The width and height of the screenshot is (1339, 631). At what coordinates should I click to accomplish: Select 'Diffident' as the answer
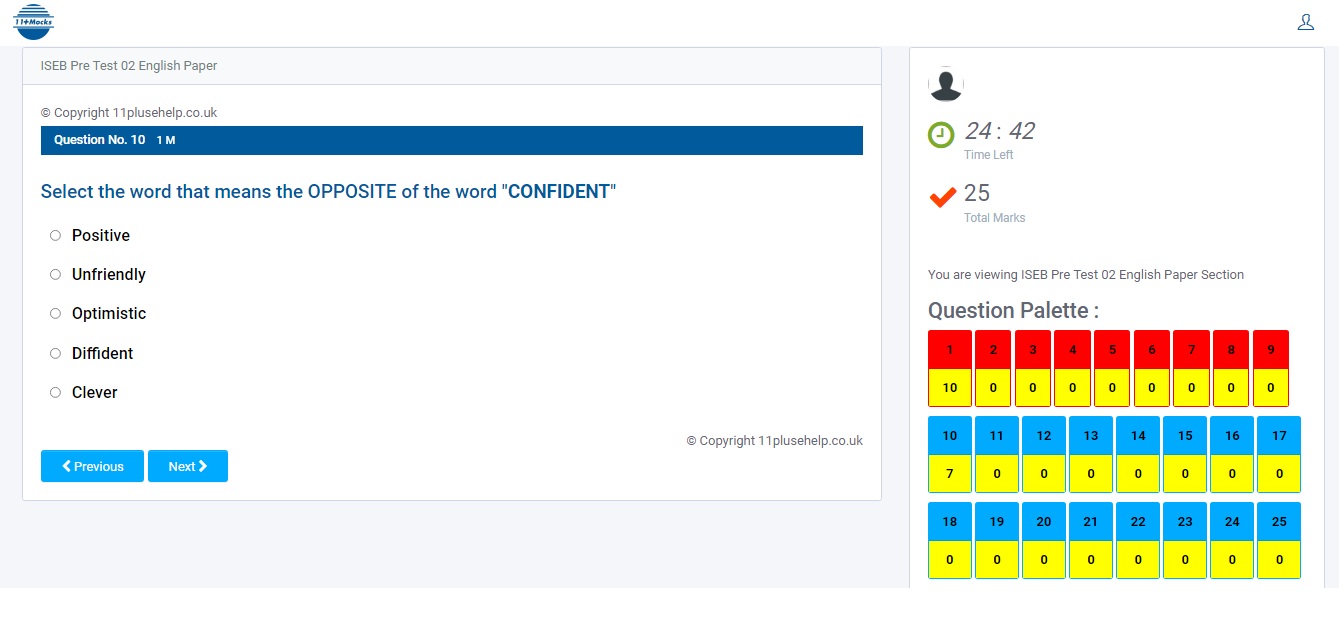click(x=56, y=354)
